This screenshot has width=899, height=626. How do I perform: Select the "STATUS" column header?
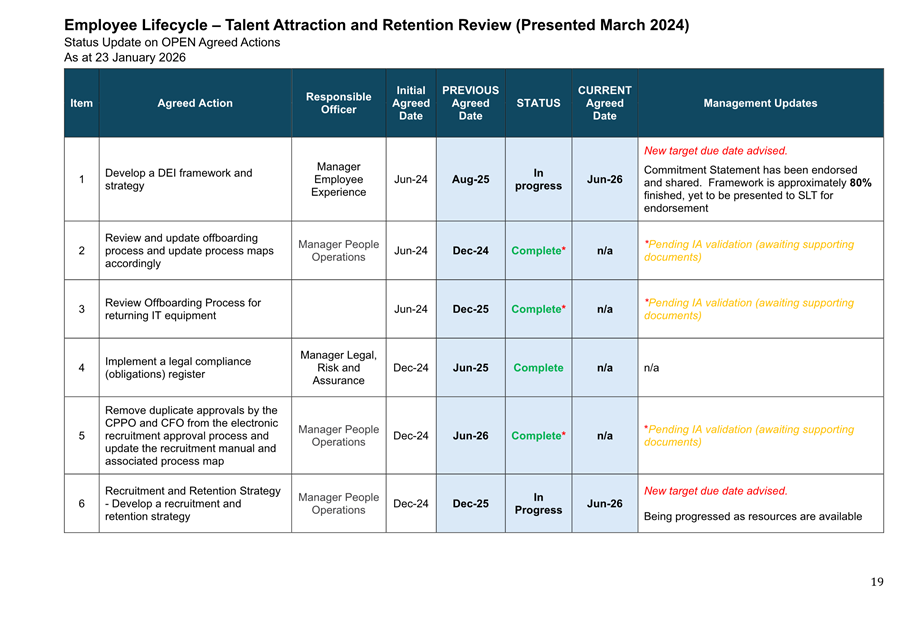pos(538,103)
